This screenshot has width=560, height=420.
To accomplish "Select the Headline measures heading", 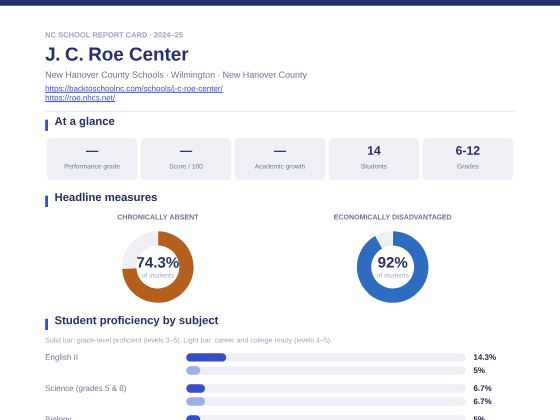I will click(x=106, y=198).
